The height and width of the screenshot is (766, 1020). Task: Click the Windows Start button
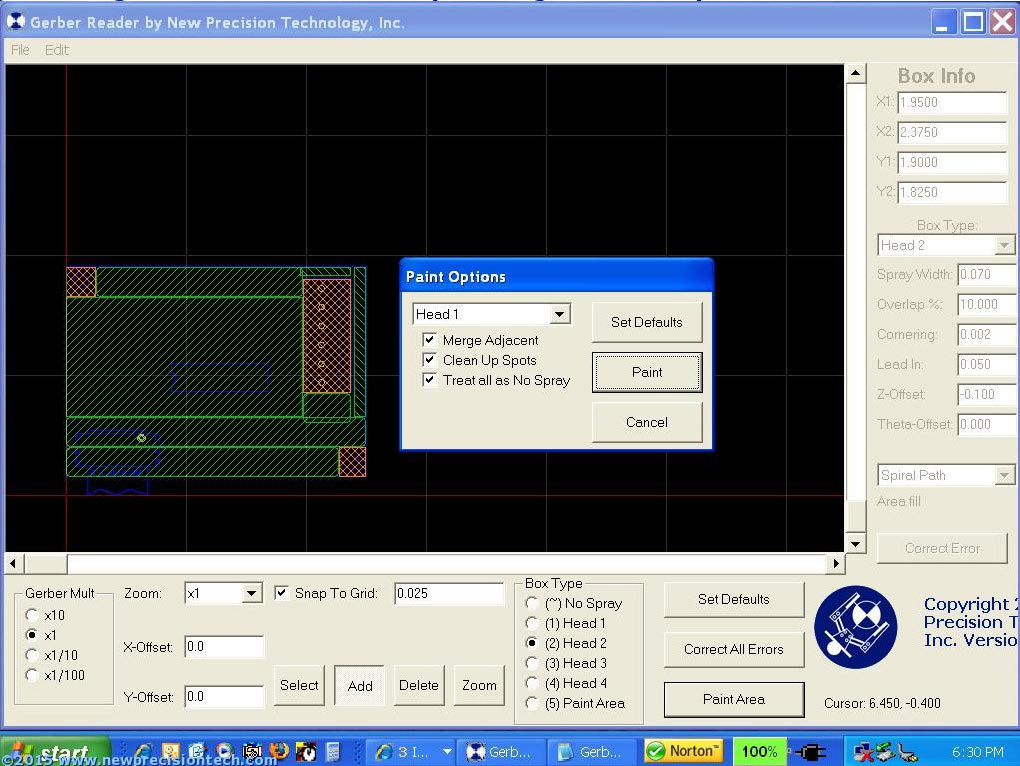(x=55, y=752)
